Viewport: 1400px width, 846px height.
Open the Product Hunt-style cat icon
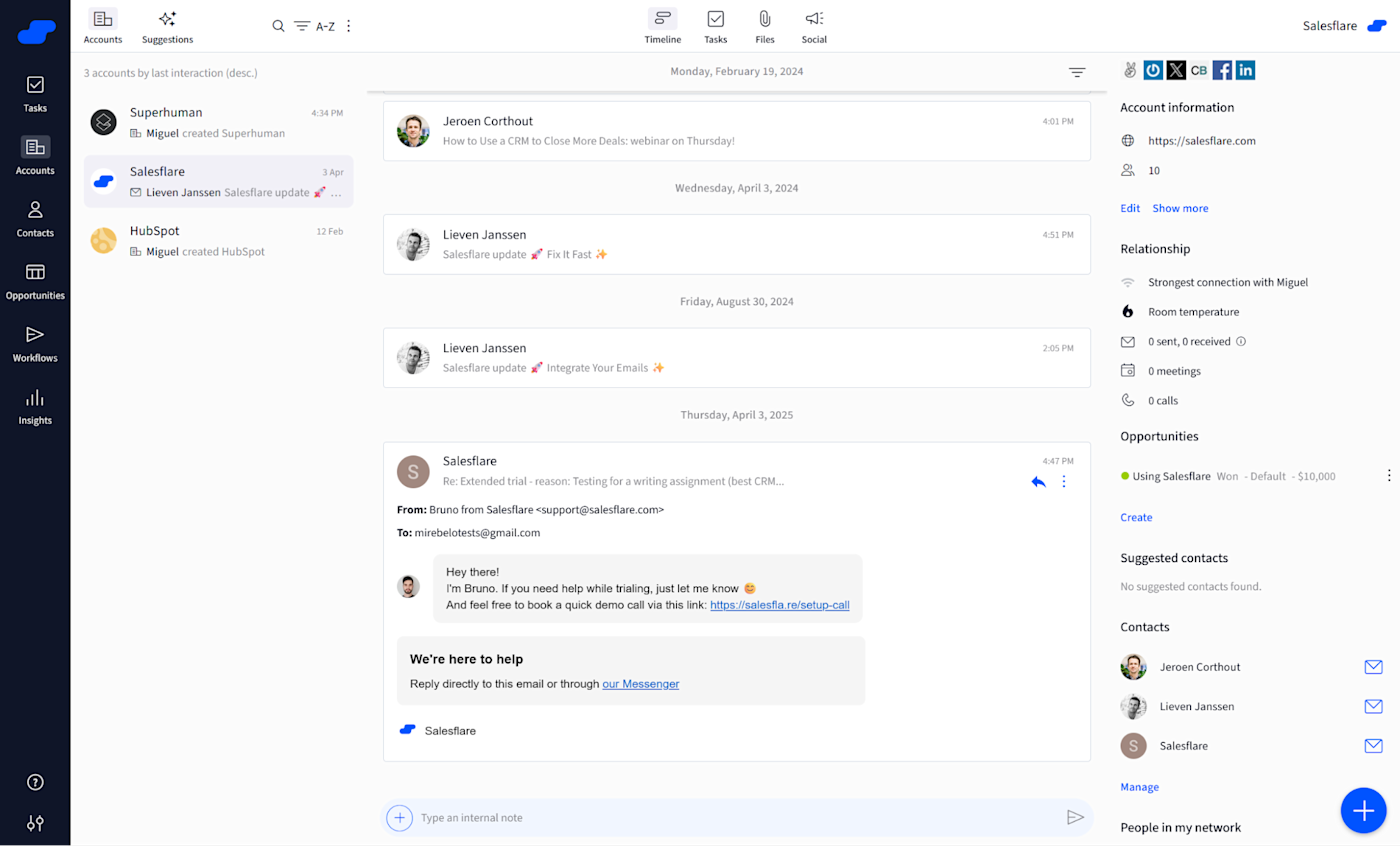(1130, 70)
